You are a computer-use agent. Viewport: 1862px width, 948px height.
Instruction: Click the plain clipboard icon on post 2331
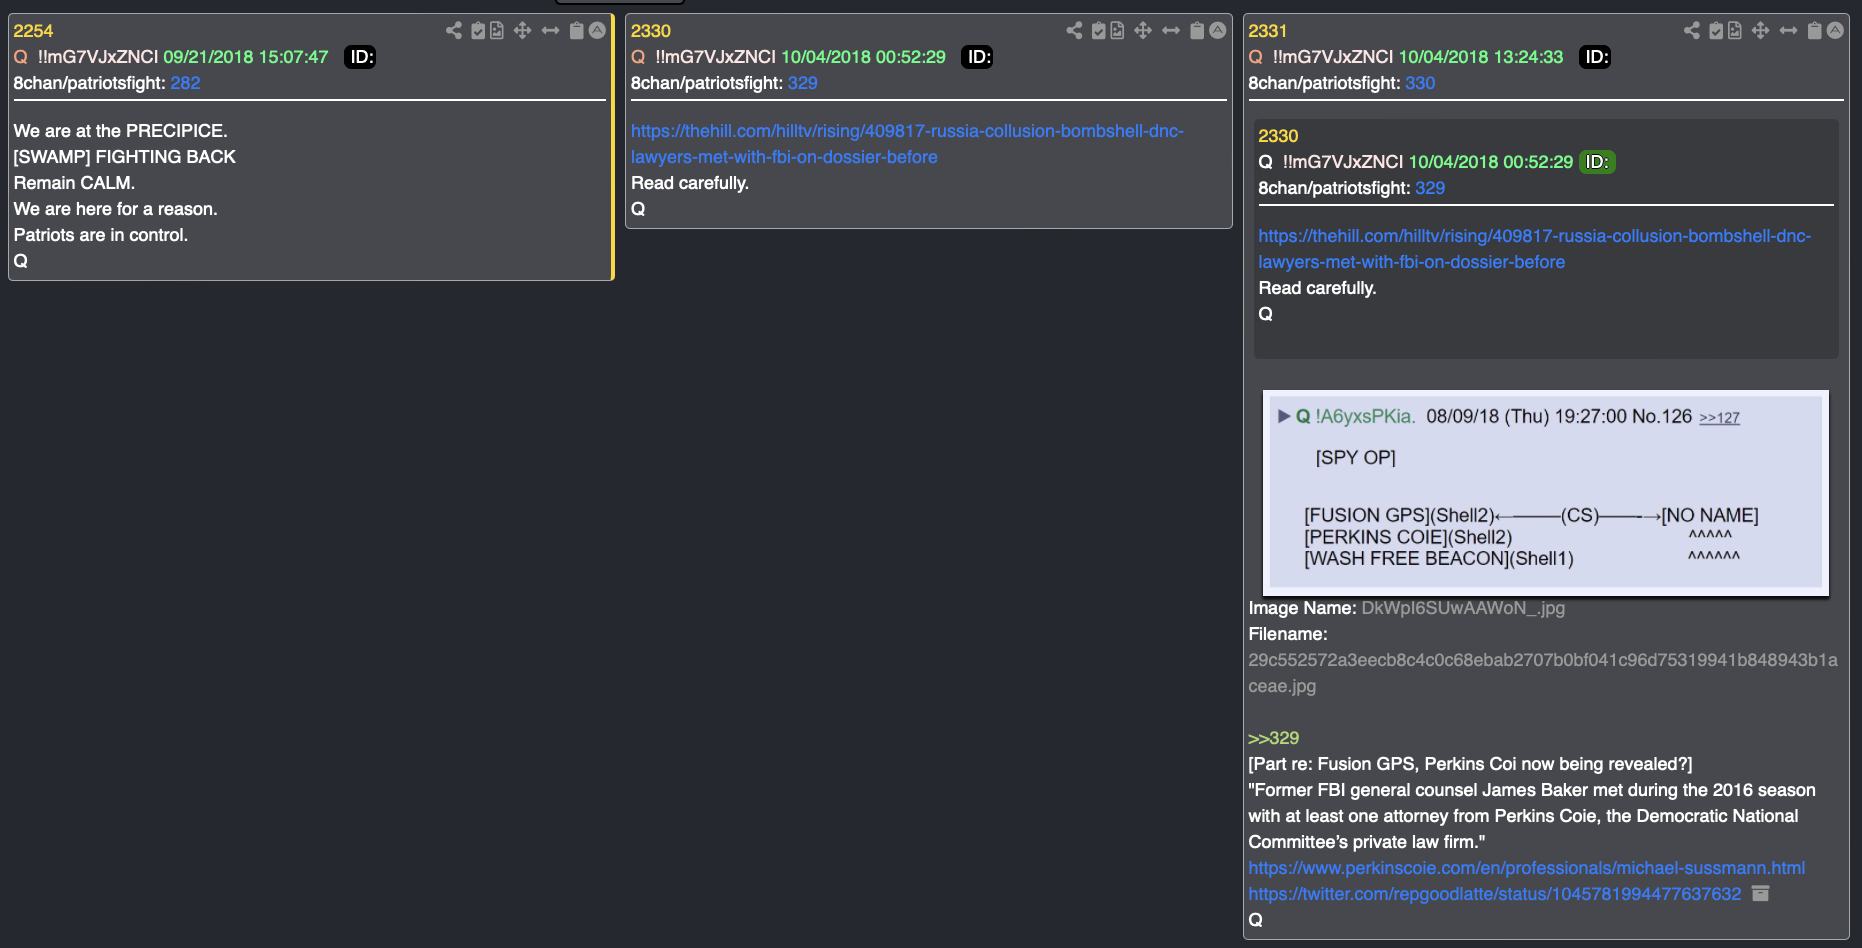(1814, 30)
